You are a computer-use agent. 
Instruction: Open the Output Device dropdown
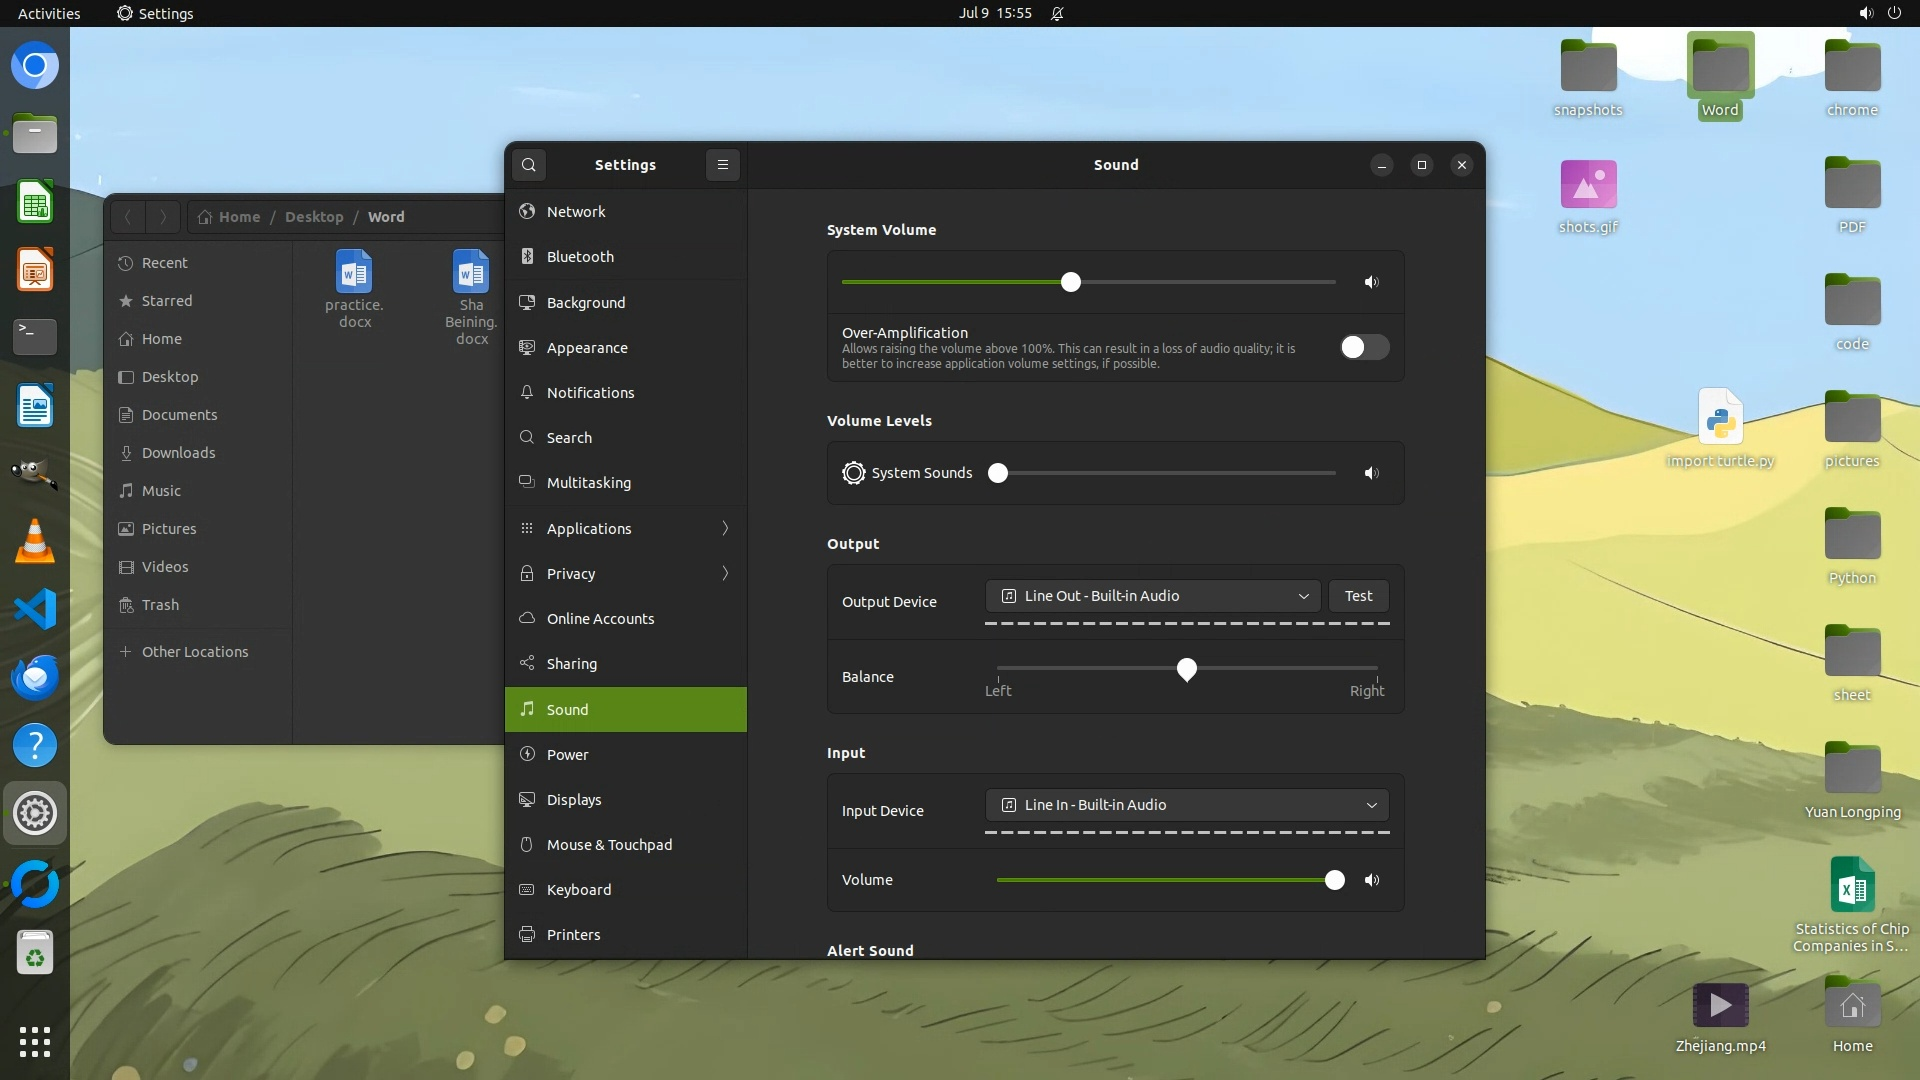coord(1152,596)
